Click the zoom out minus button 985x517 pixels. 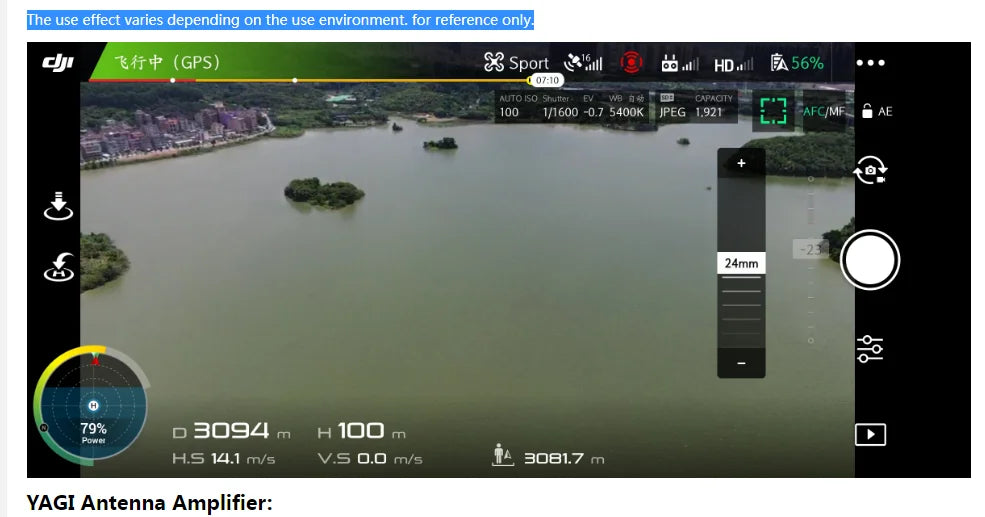[x=741, y=363]
